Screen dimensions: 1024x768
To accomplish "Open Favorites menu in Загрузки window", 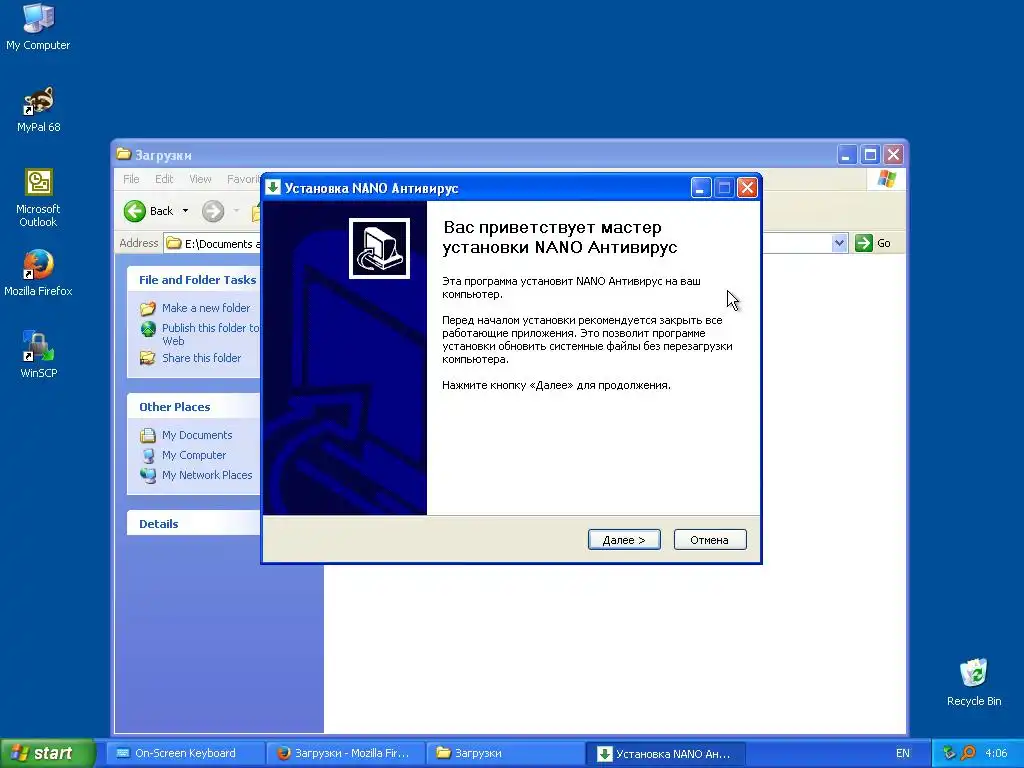I will 243,179.
